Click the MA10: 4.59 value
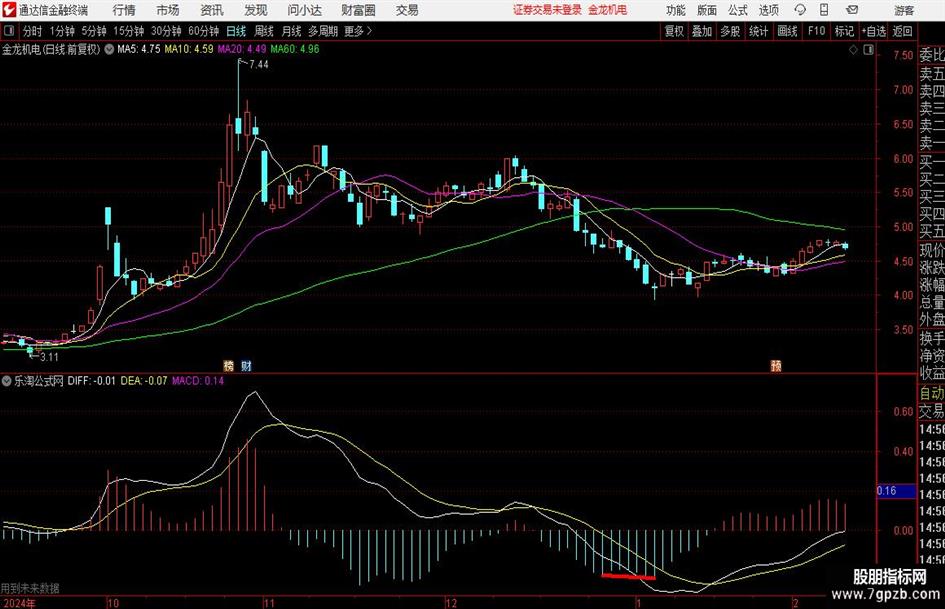 pos(189,49)
